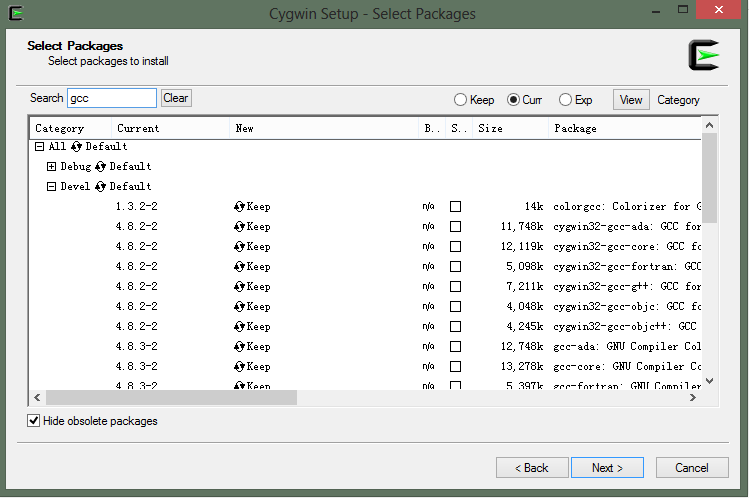
Task: Click the Clear search button
Action: [176, 98]
